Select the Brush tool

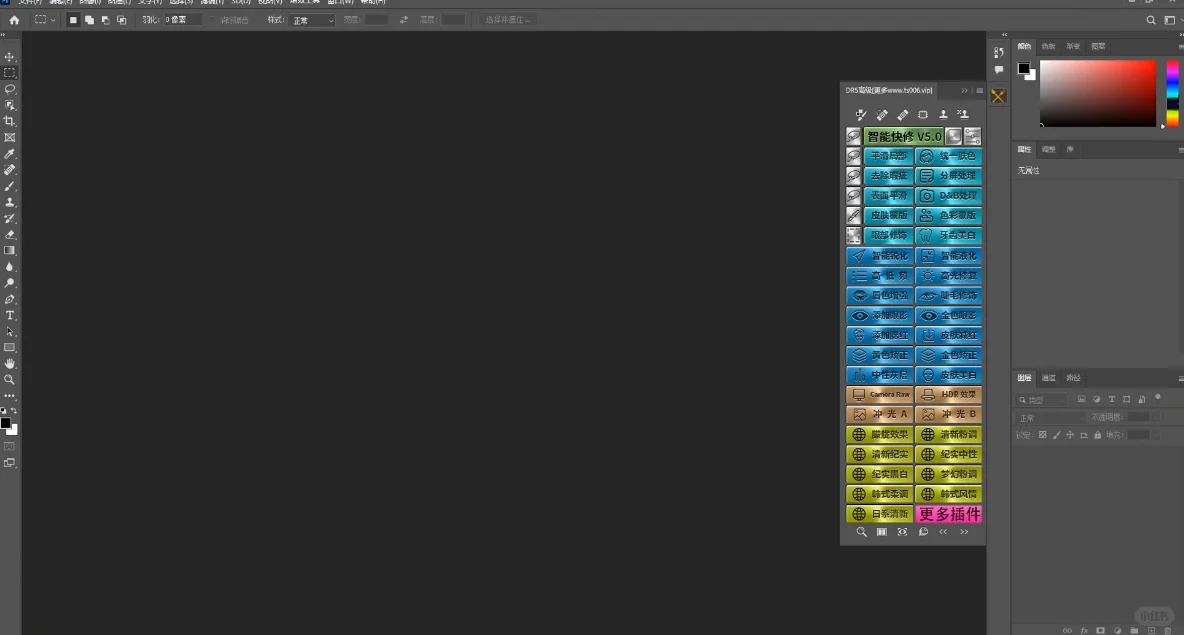point(9,186)
